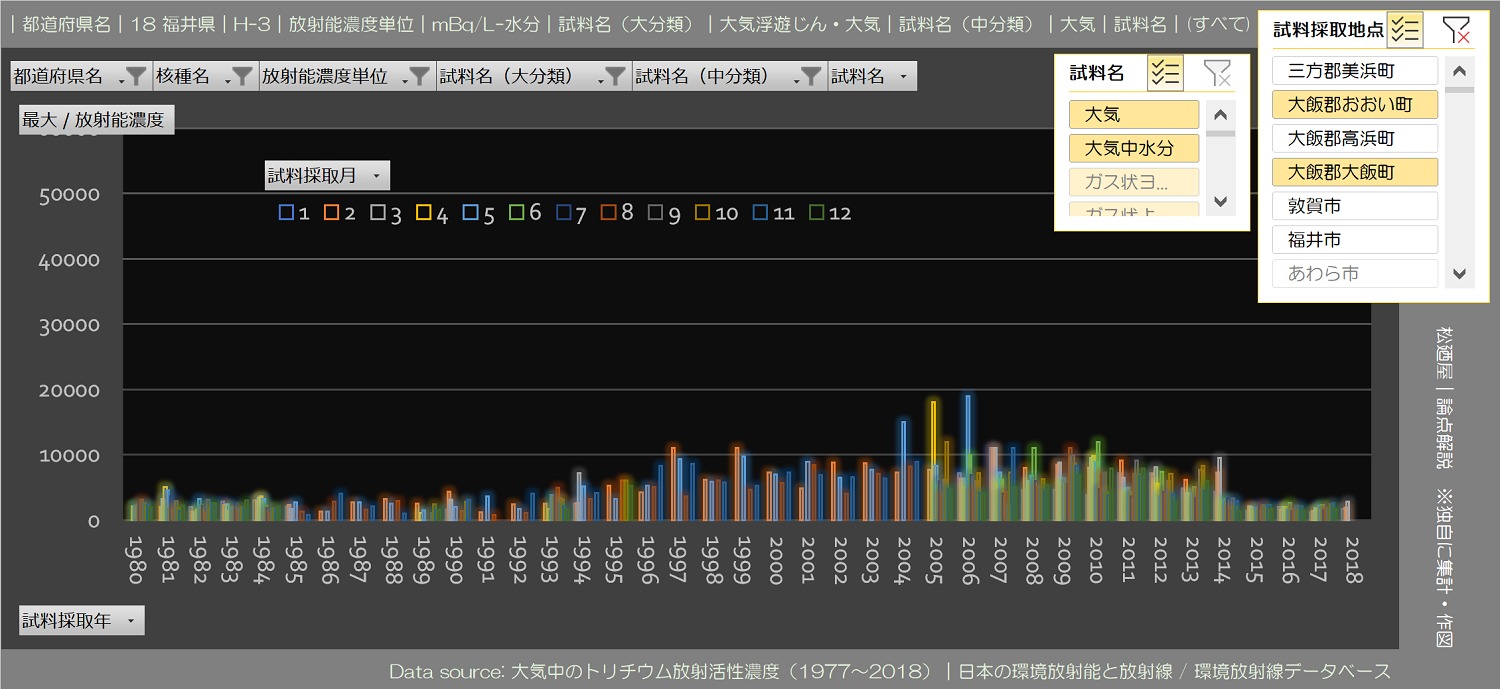This screenshot has width=1500, height=689.
Task: Click filter icon on 試料名（大分類） field button
Action: click(x=616, y=76)
